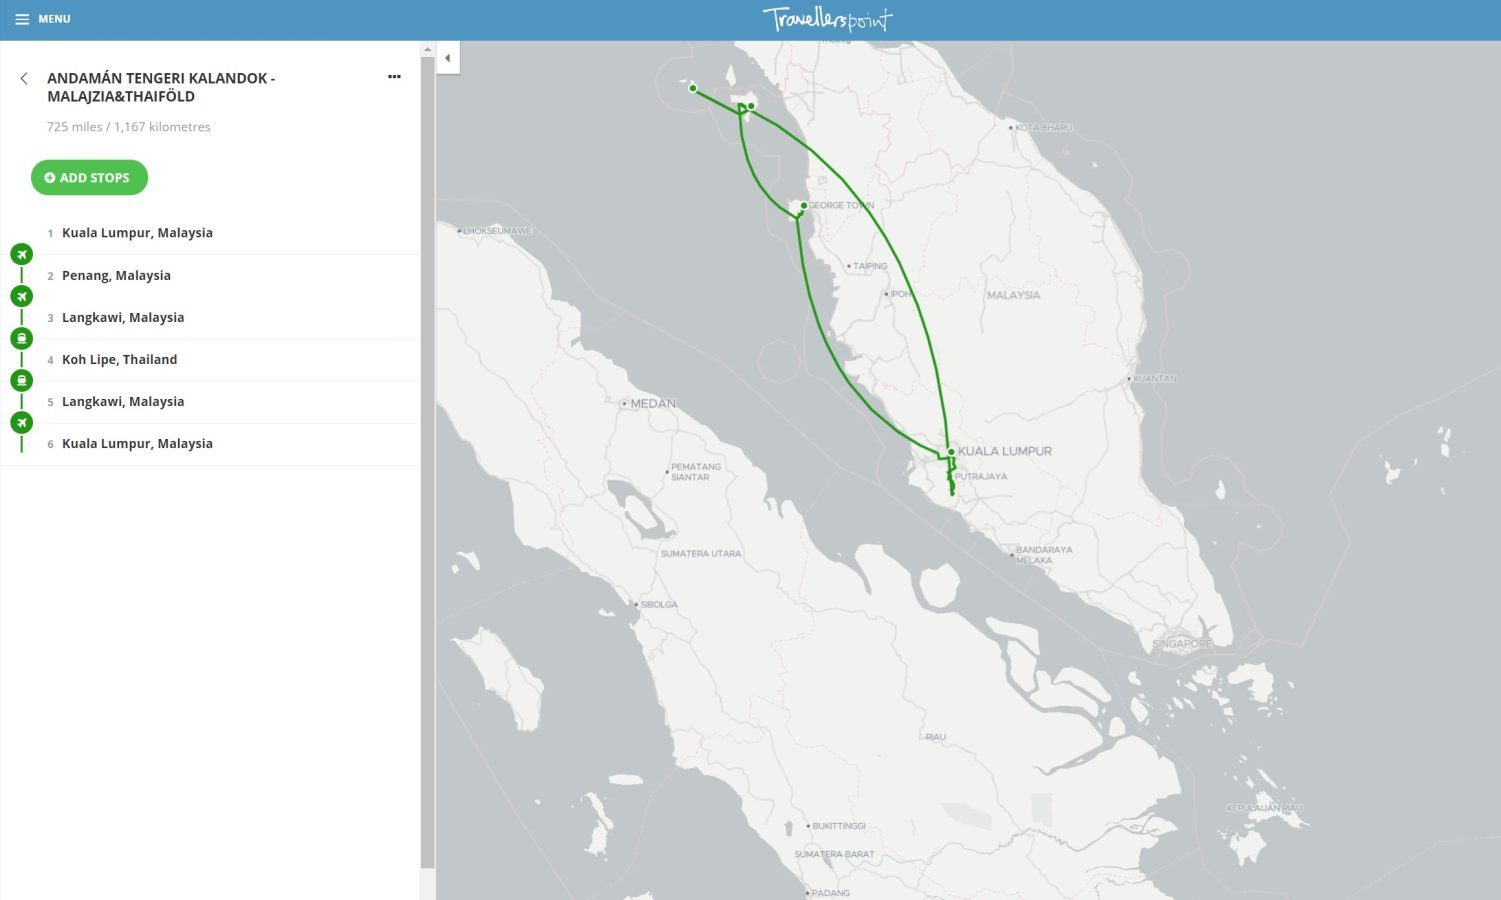The image size is (1501, 900).
Task: Click the back arrow beside the trip title
Action: coord(24,78)
